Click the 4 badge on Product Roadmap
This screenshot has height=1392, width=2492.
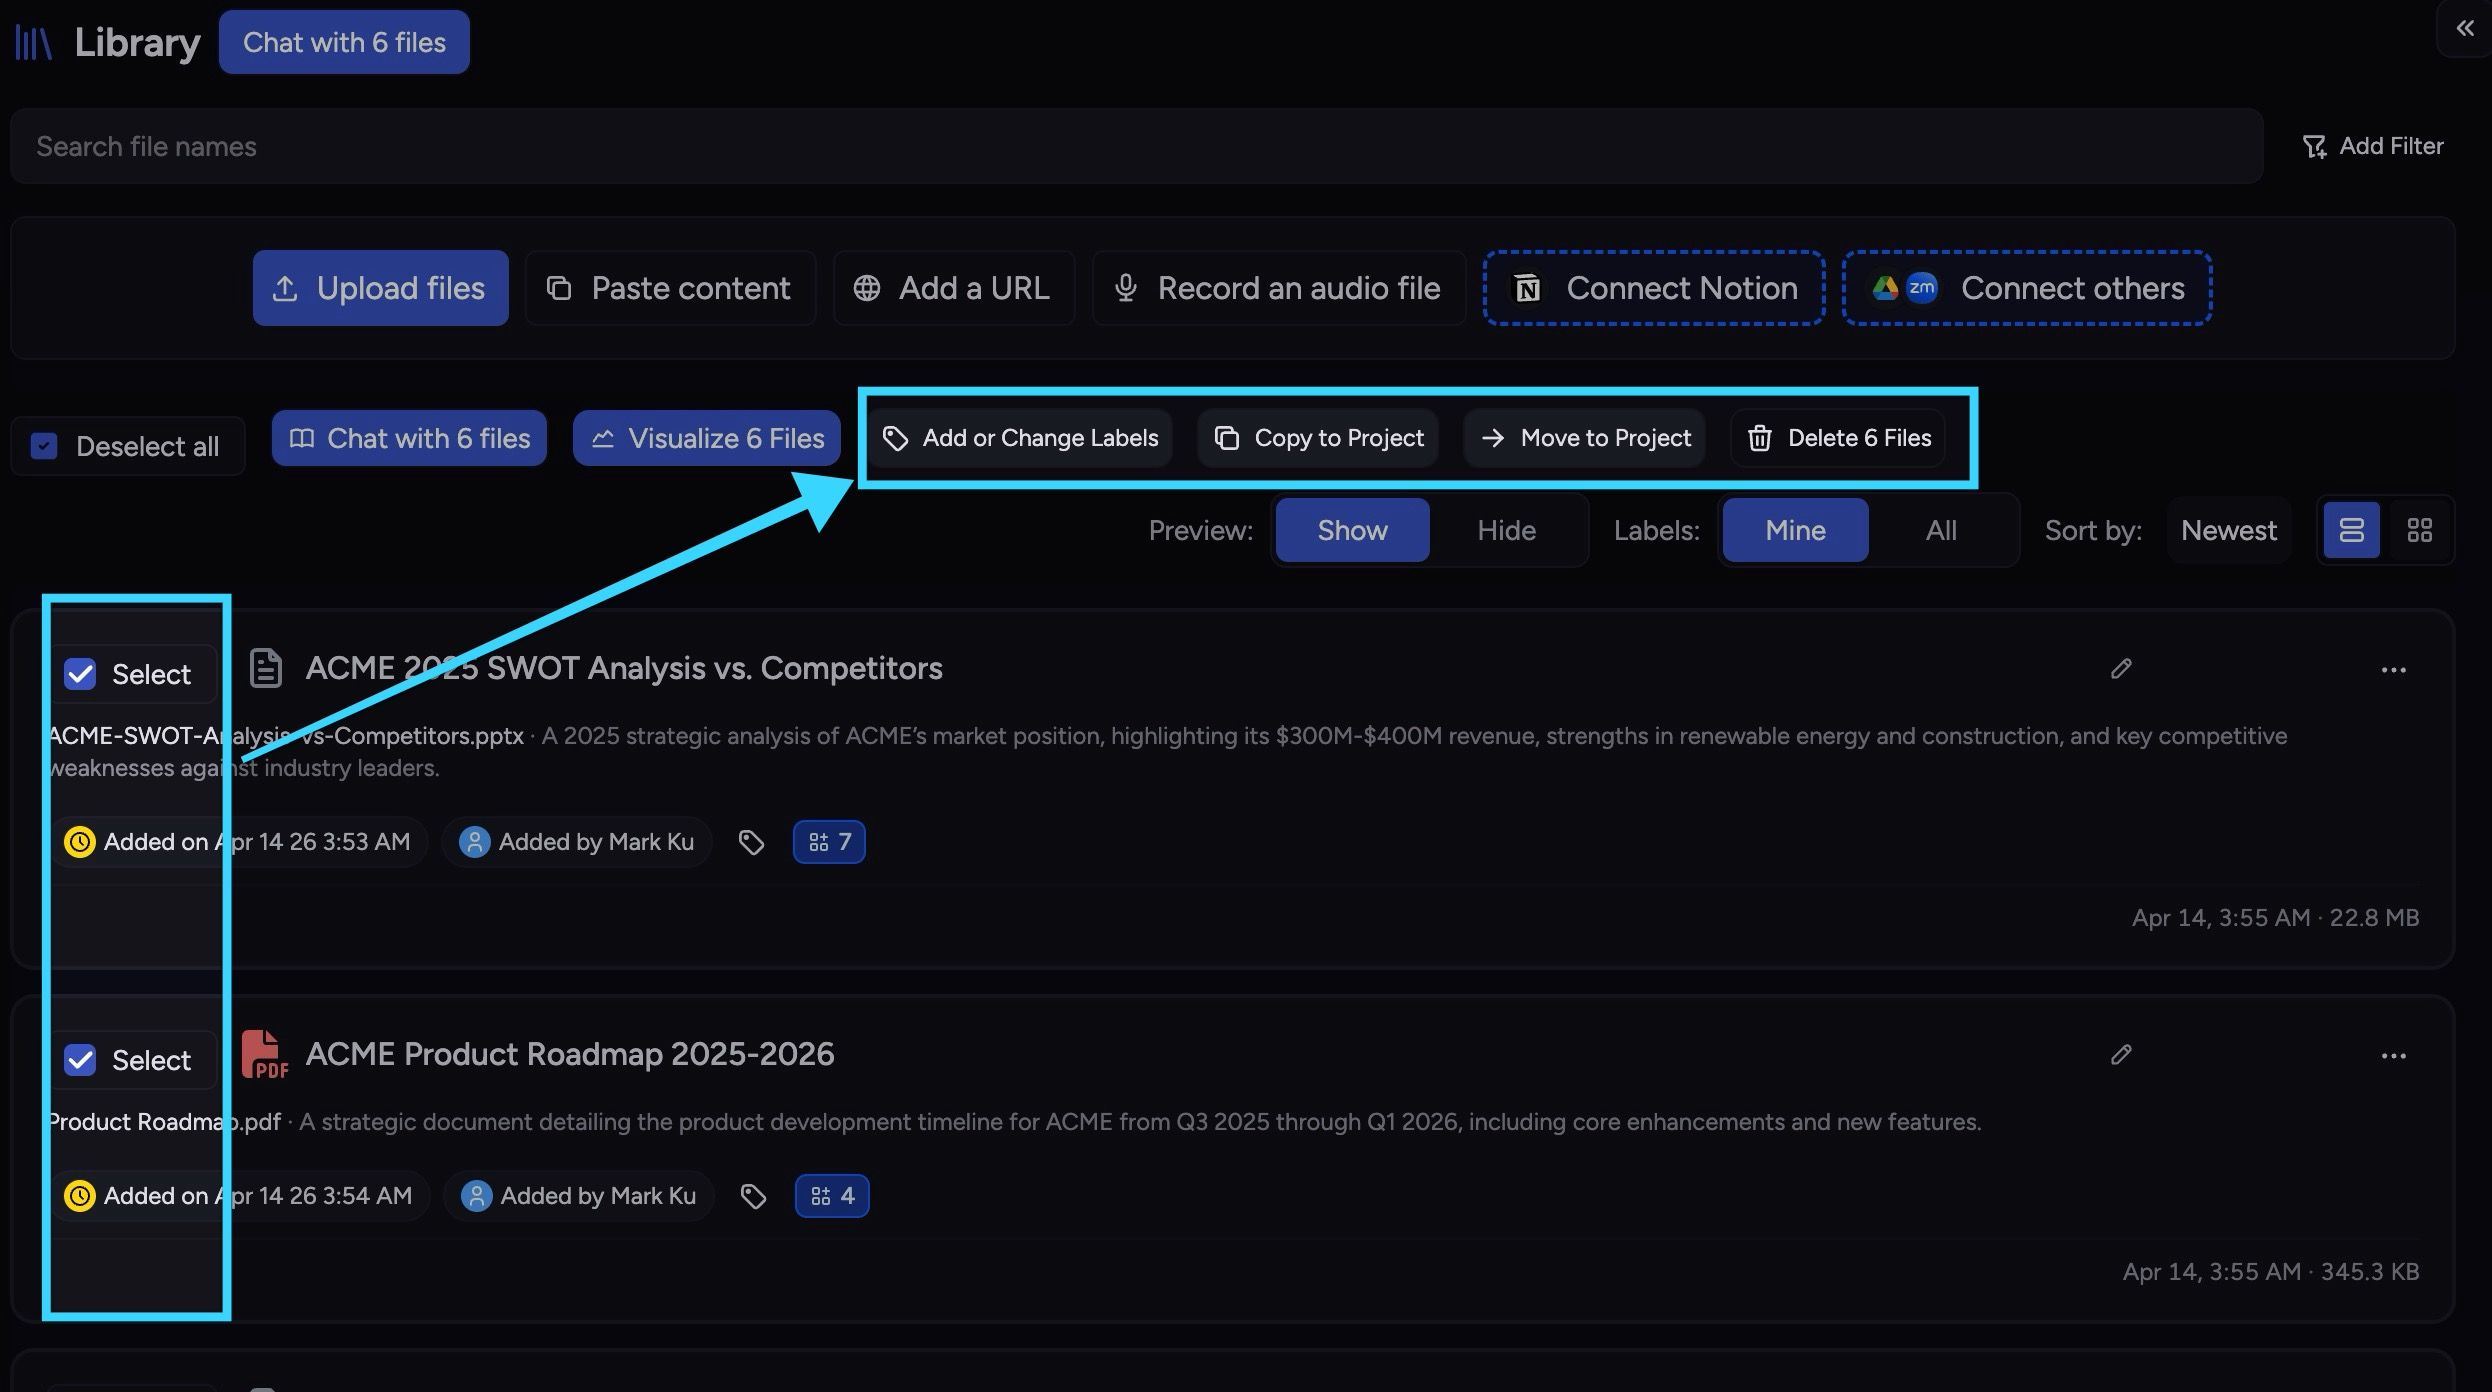click(832, 1196)
